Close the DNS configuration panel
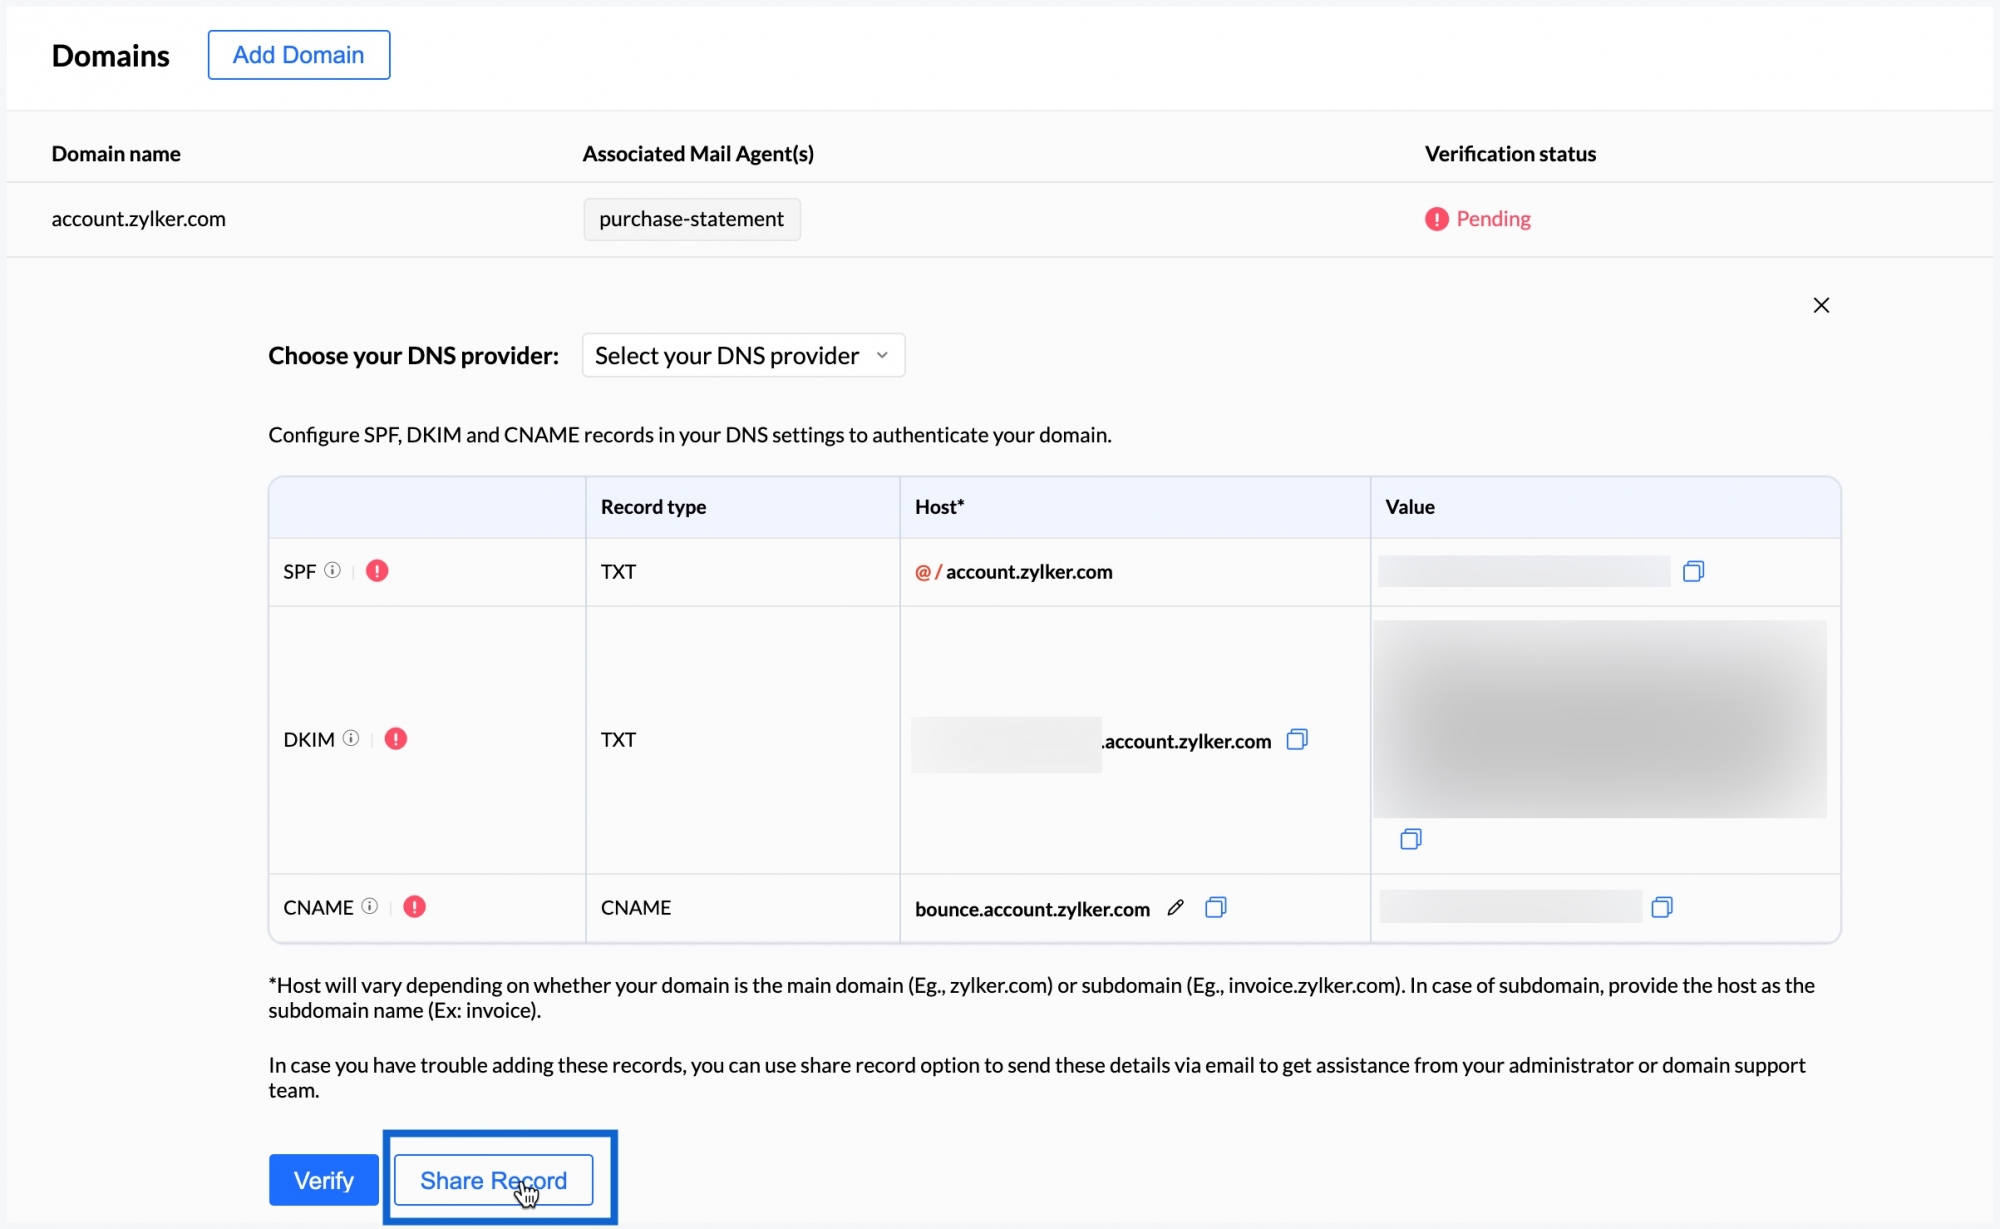The height and width of the screenshot is (1229, 2000). [1821, 305]
